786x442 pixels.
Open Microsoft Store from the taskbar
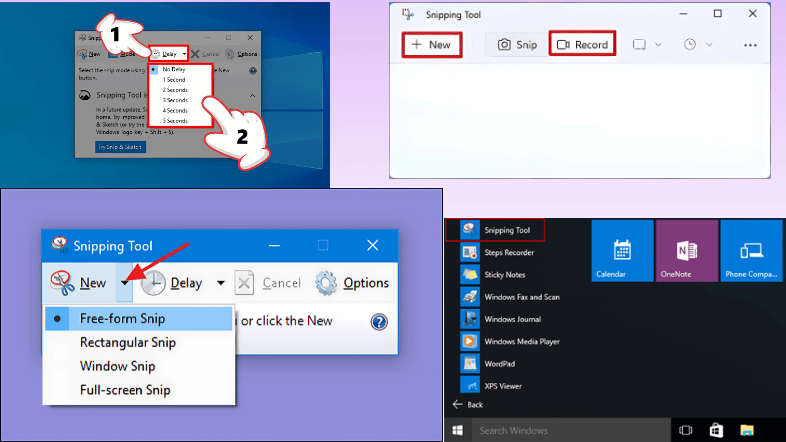(x=716, y=430)
